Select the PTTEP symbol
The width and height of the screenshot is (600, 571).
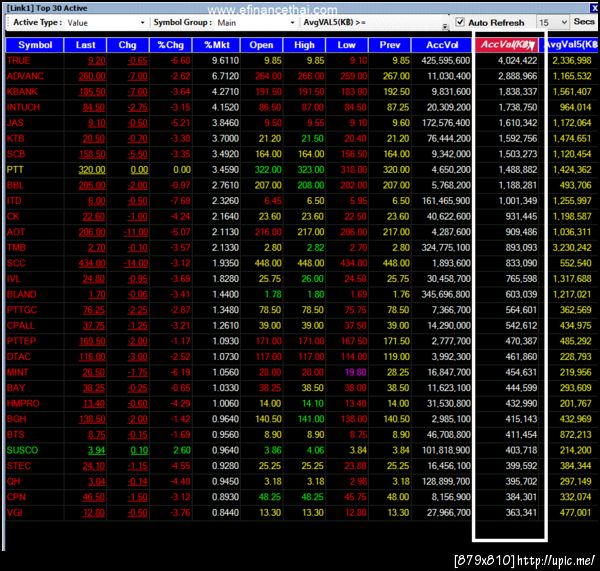click(21, 341)
